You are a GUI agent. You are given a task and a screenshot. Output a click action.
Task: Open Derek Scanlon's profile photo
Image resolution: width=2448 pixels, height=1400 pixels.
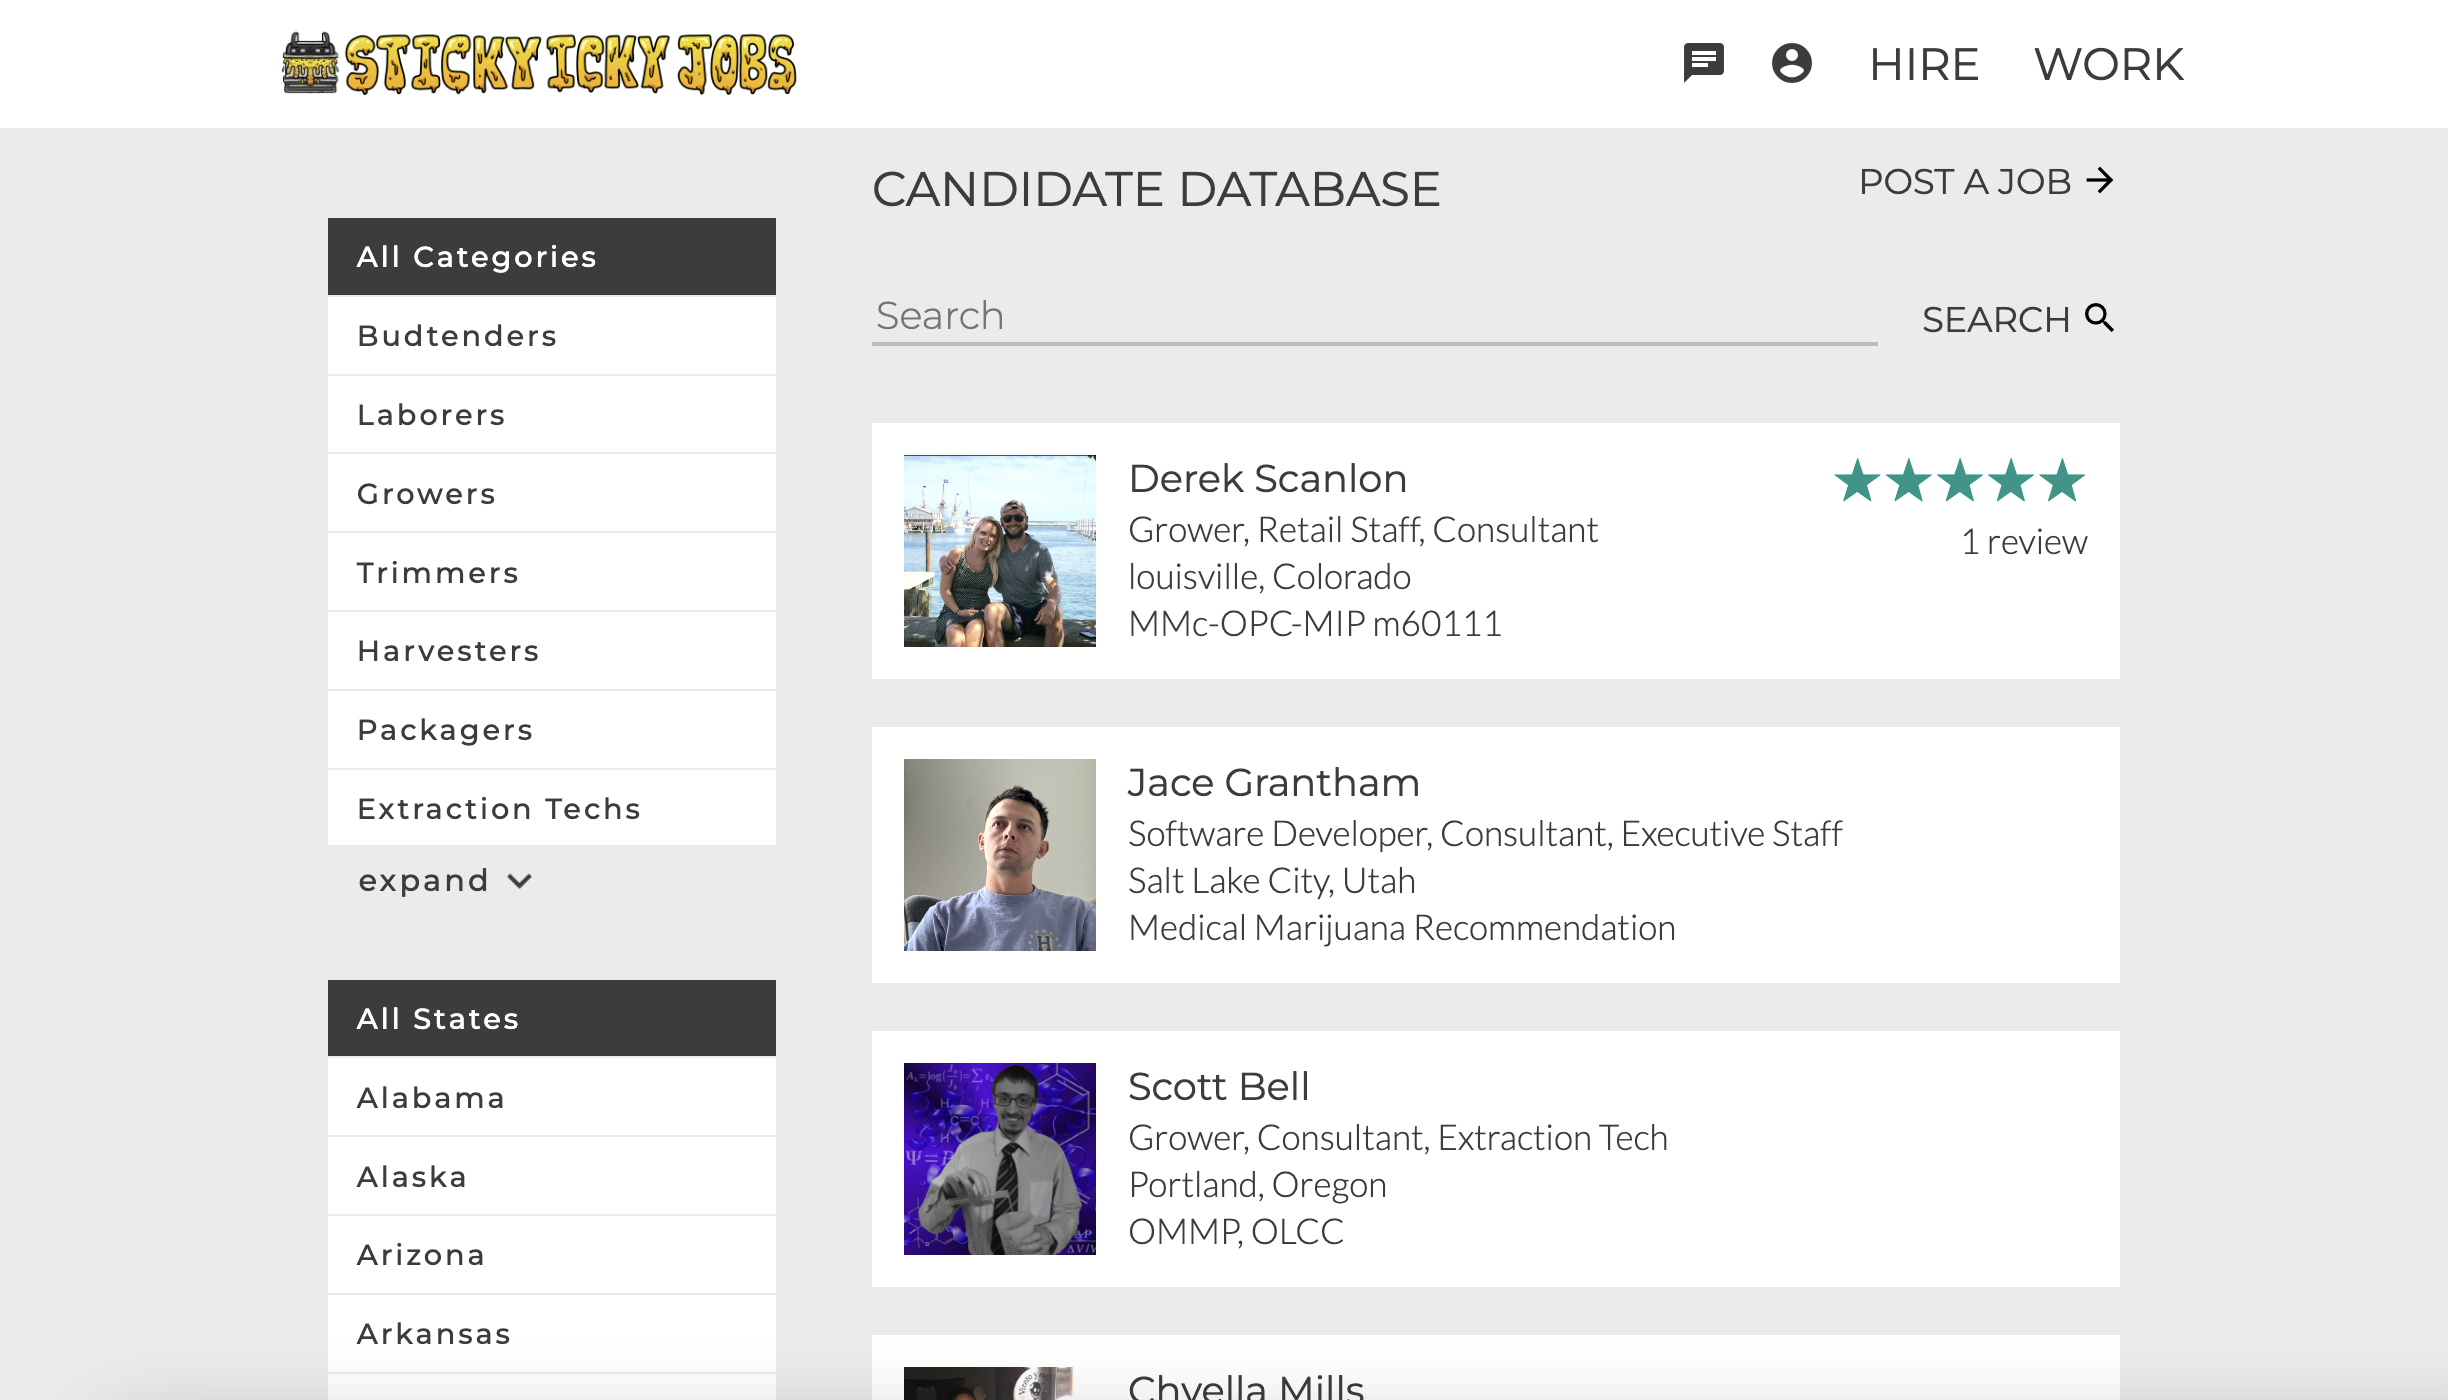click(999, 551)
